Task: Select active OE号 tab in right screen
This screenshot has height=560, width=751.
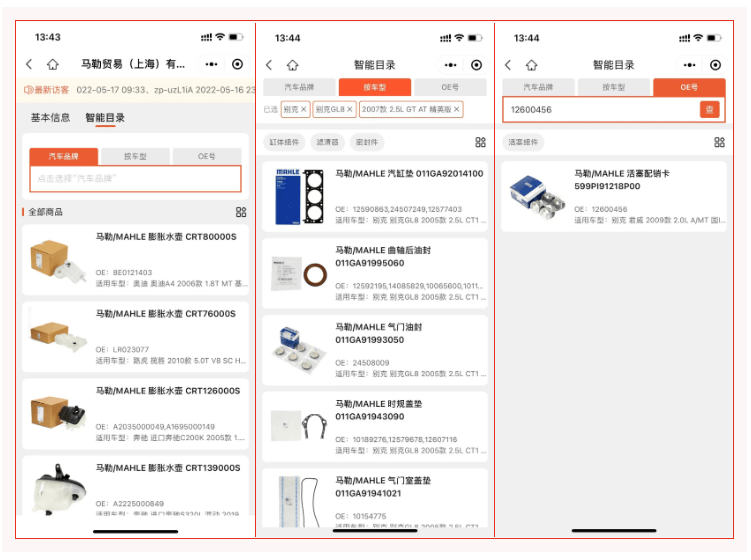Action: pos(689,87)
